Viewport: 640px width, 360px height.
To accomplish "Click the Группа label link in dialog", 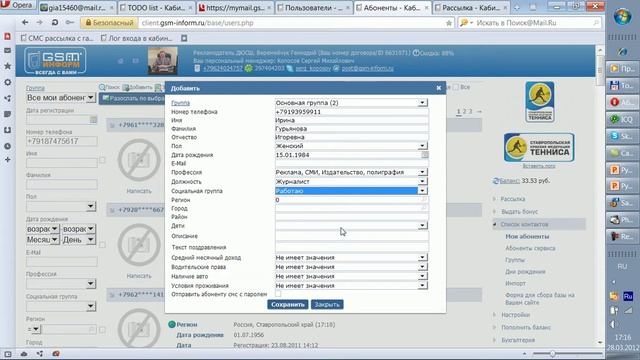I will (x=180, y=103).
